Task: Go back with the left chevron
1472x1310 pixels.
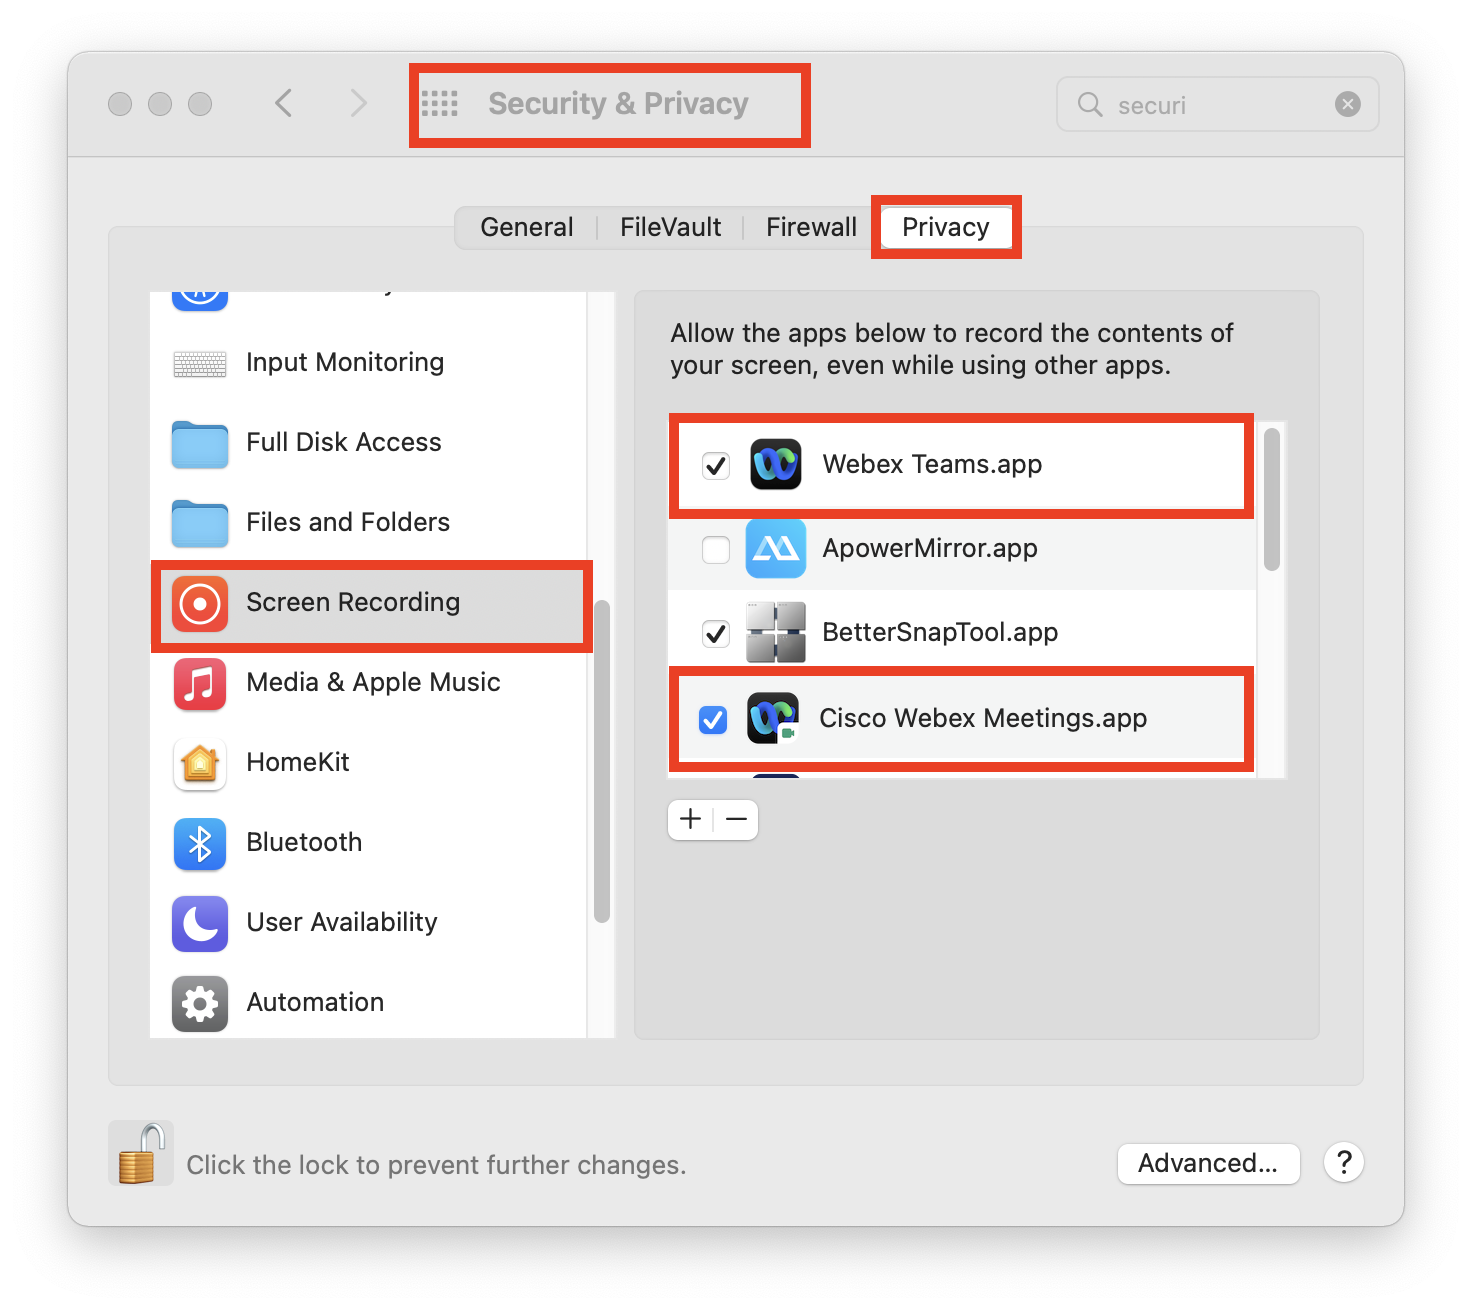Action: (284, 103)
